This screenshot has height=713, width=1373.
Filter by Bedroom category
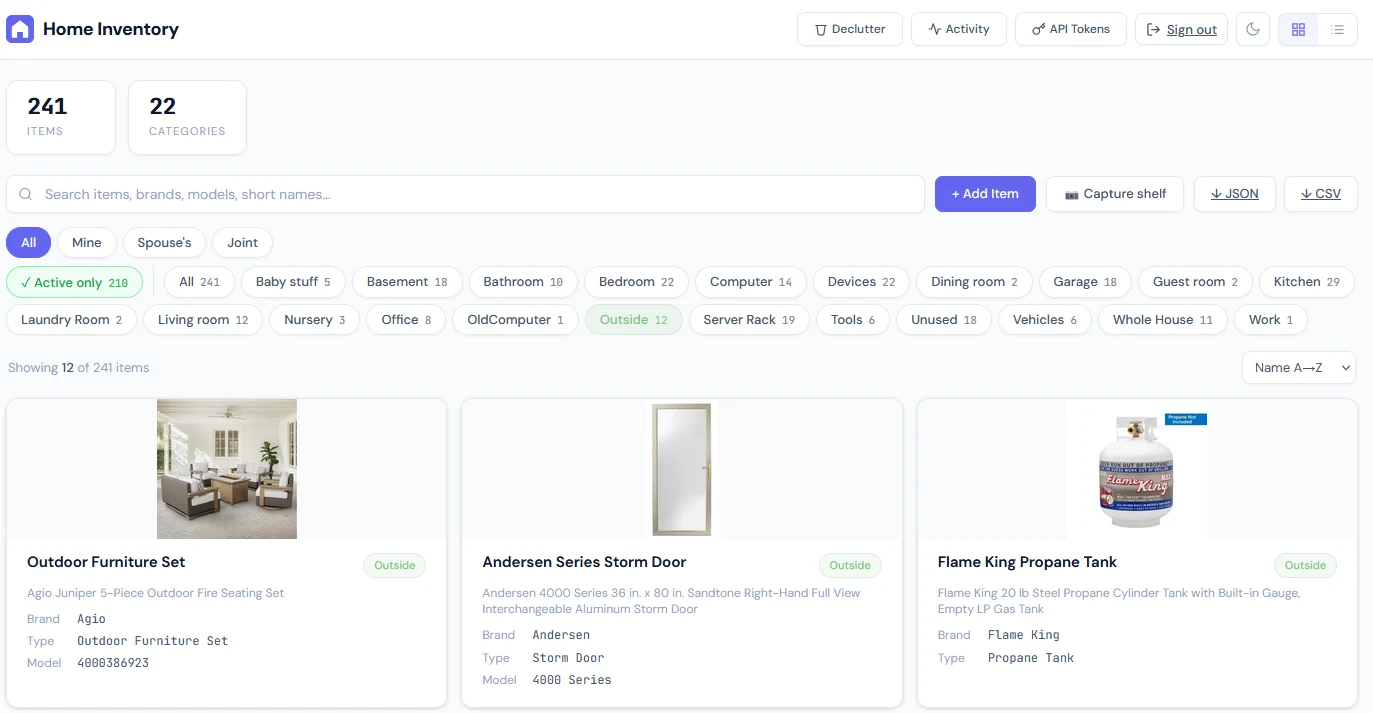[637, 282]
